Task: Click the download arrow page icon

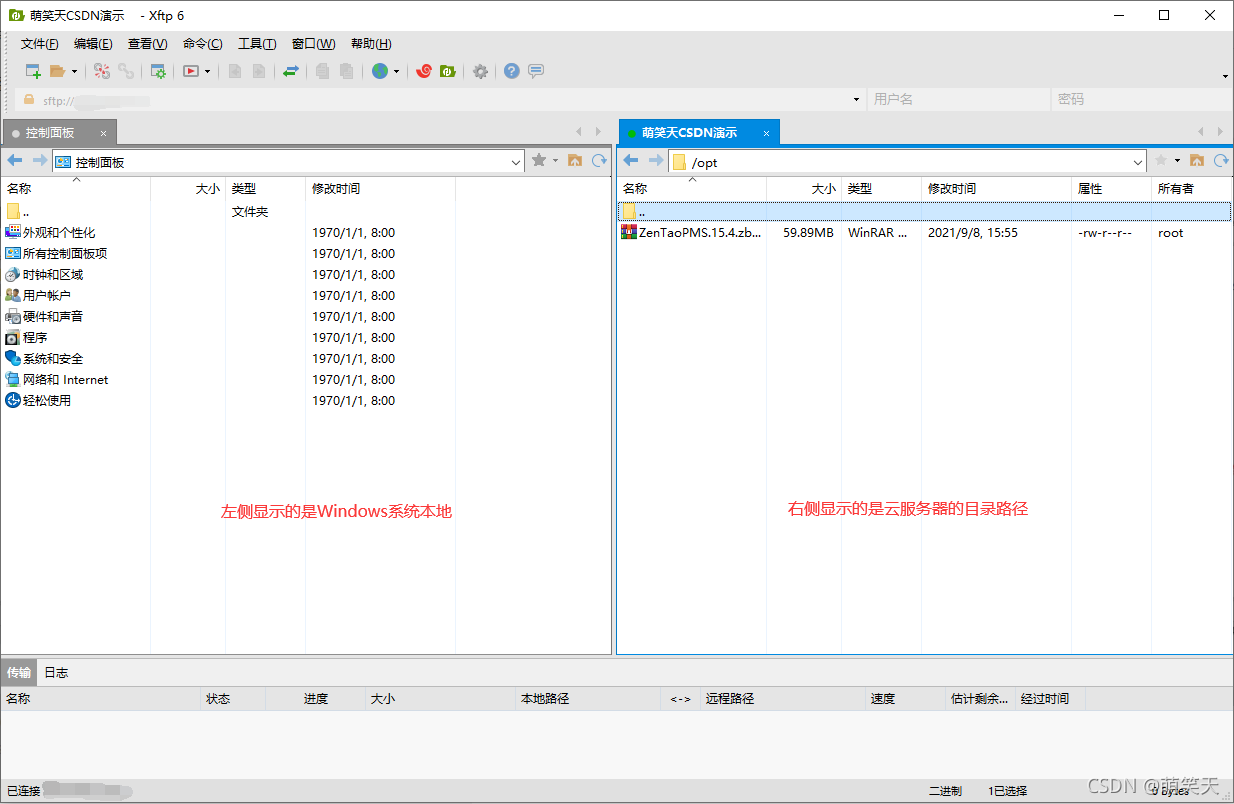Action: [x=235, y=71]
